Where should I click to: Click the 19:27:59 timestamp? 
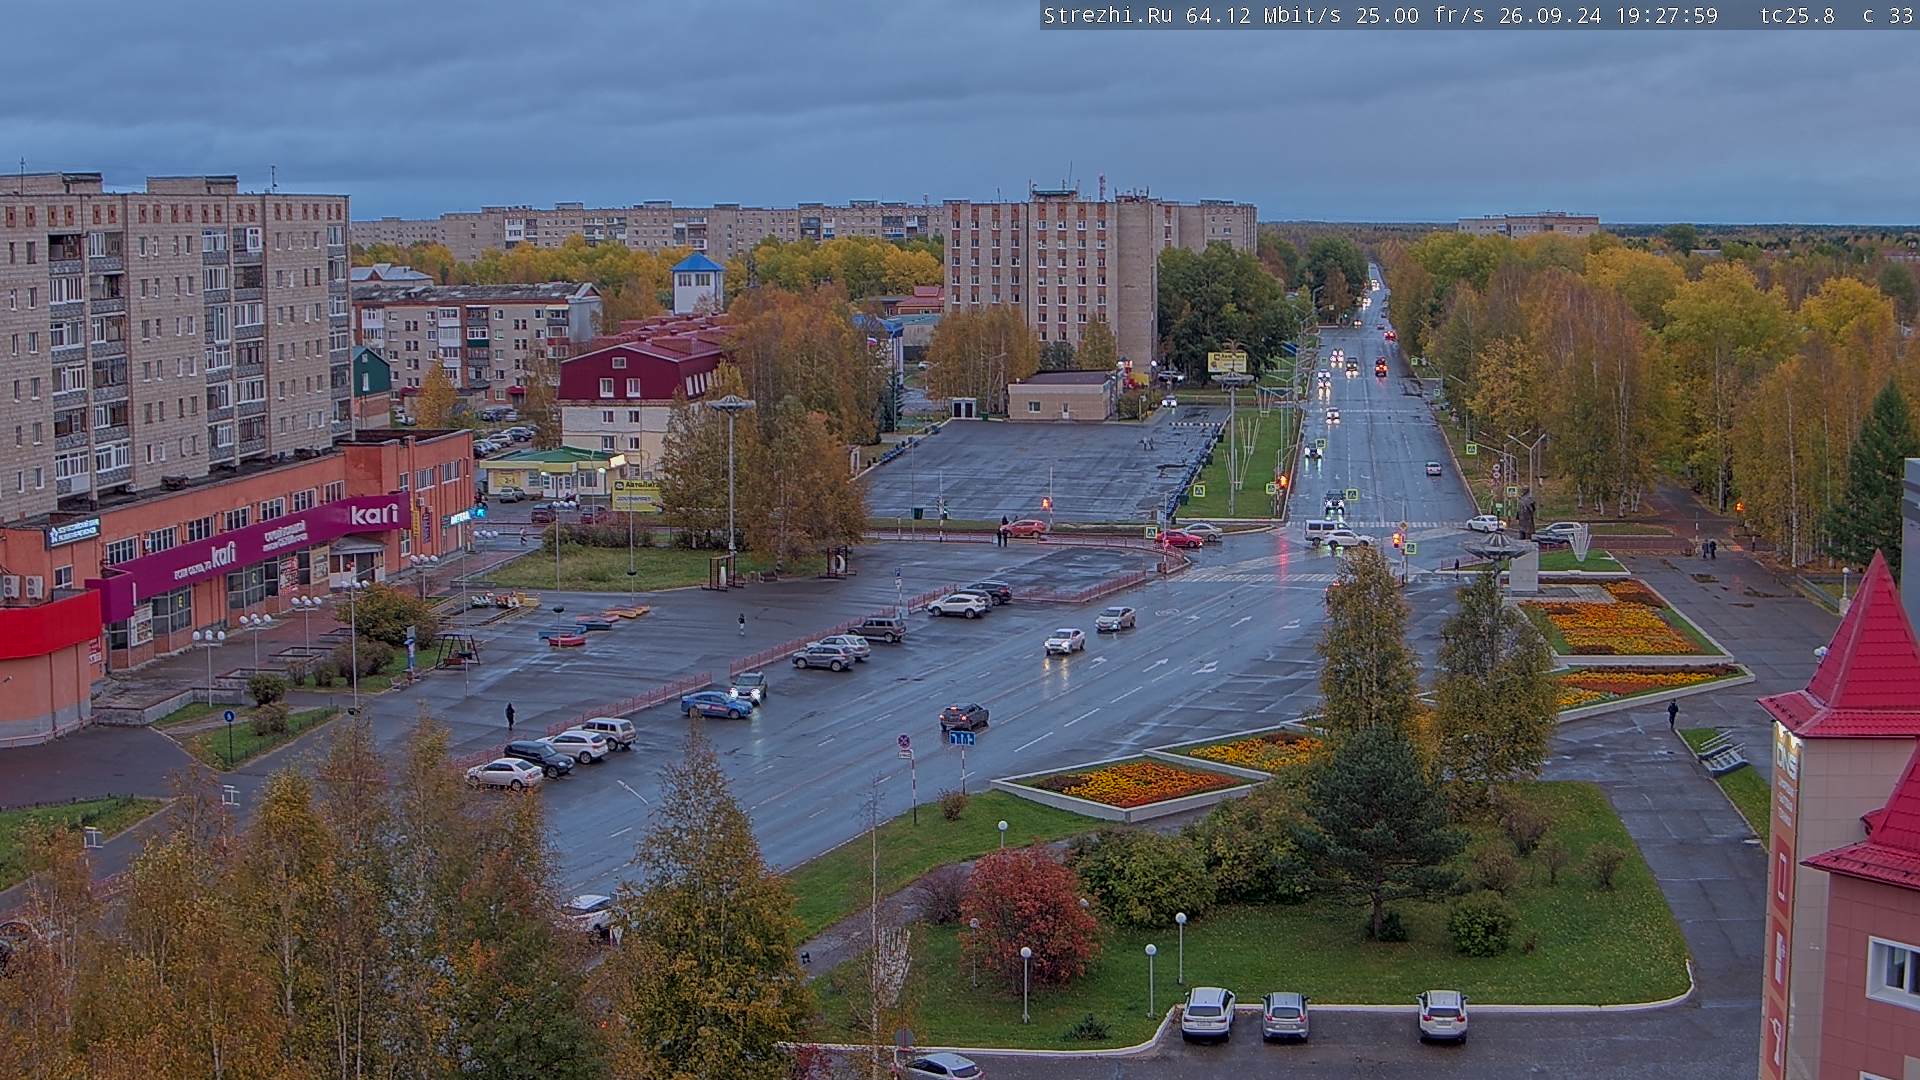point(1667,15)
